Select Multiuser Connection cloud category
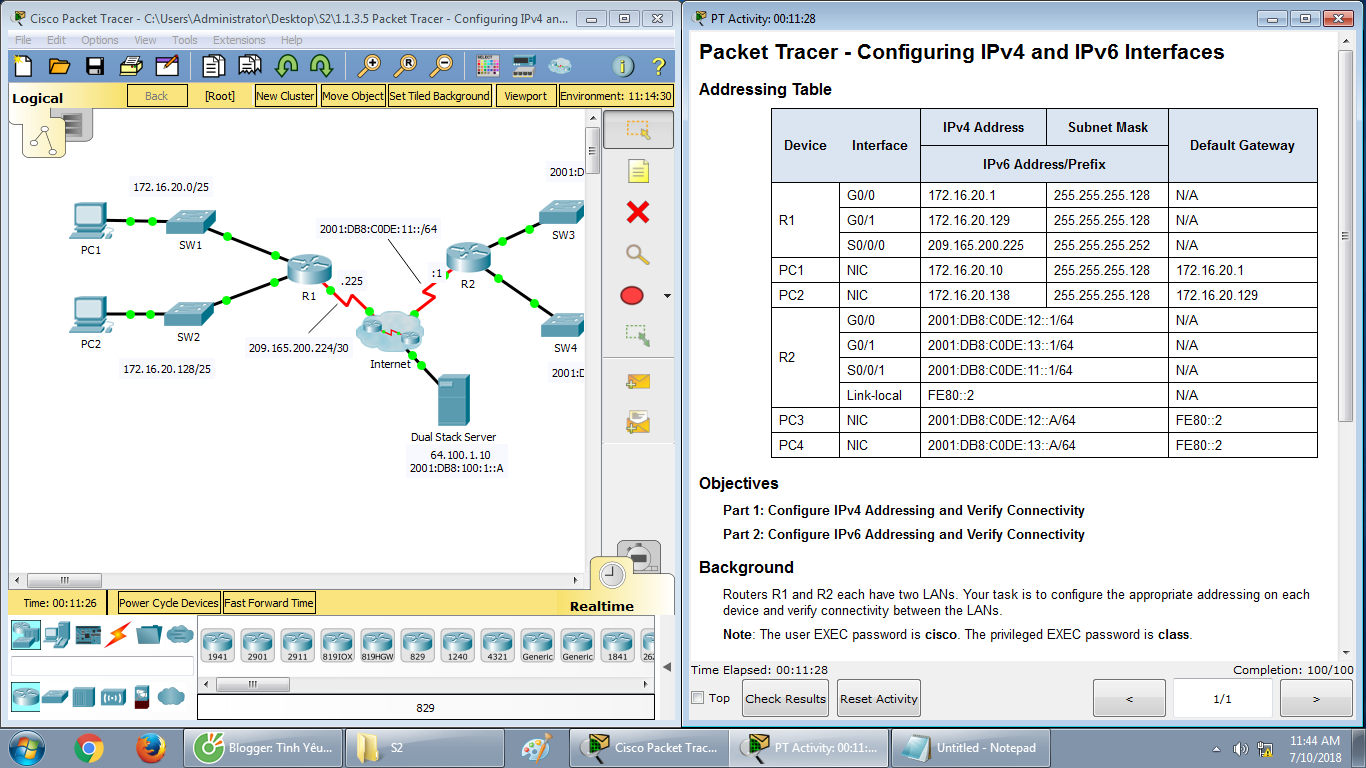 coord(180,634)
